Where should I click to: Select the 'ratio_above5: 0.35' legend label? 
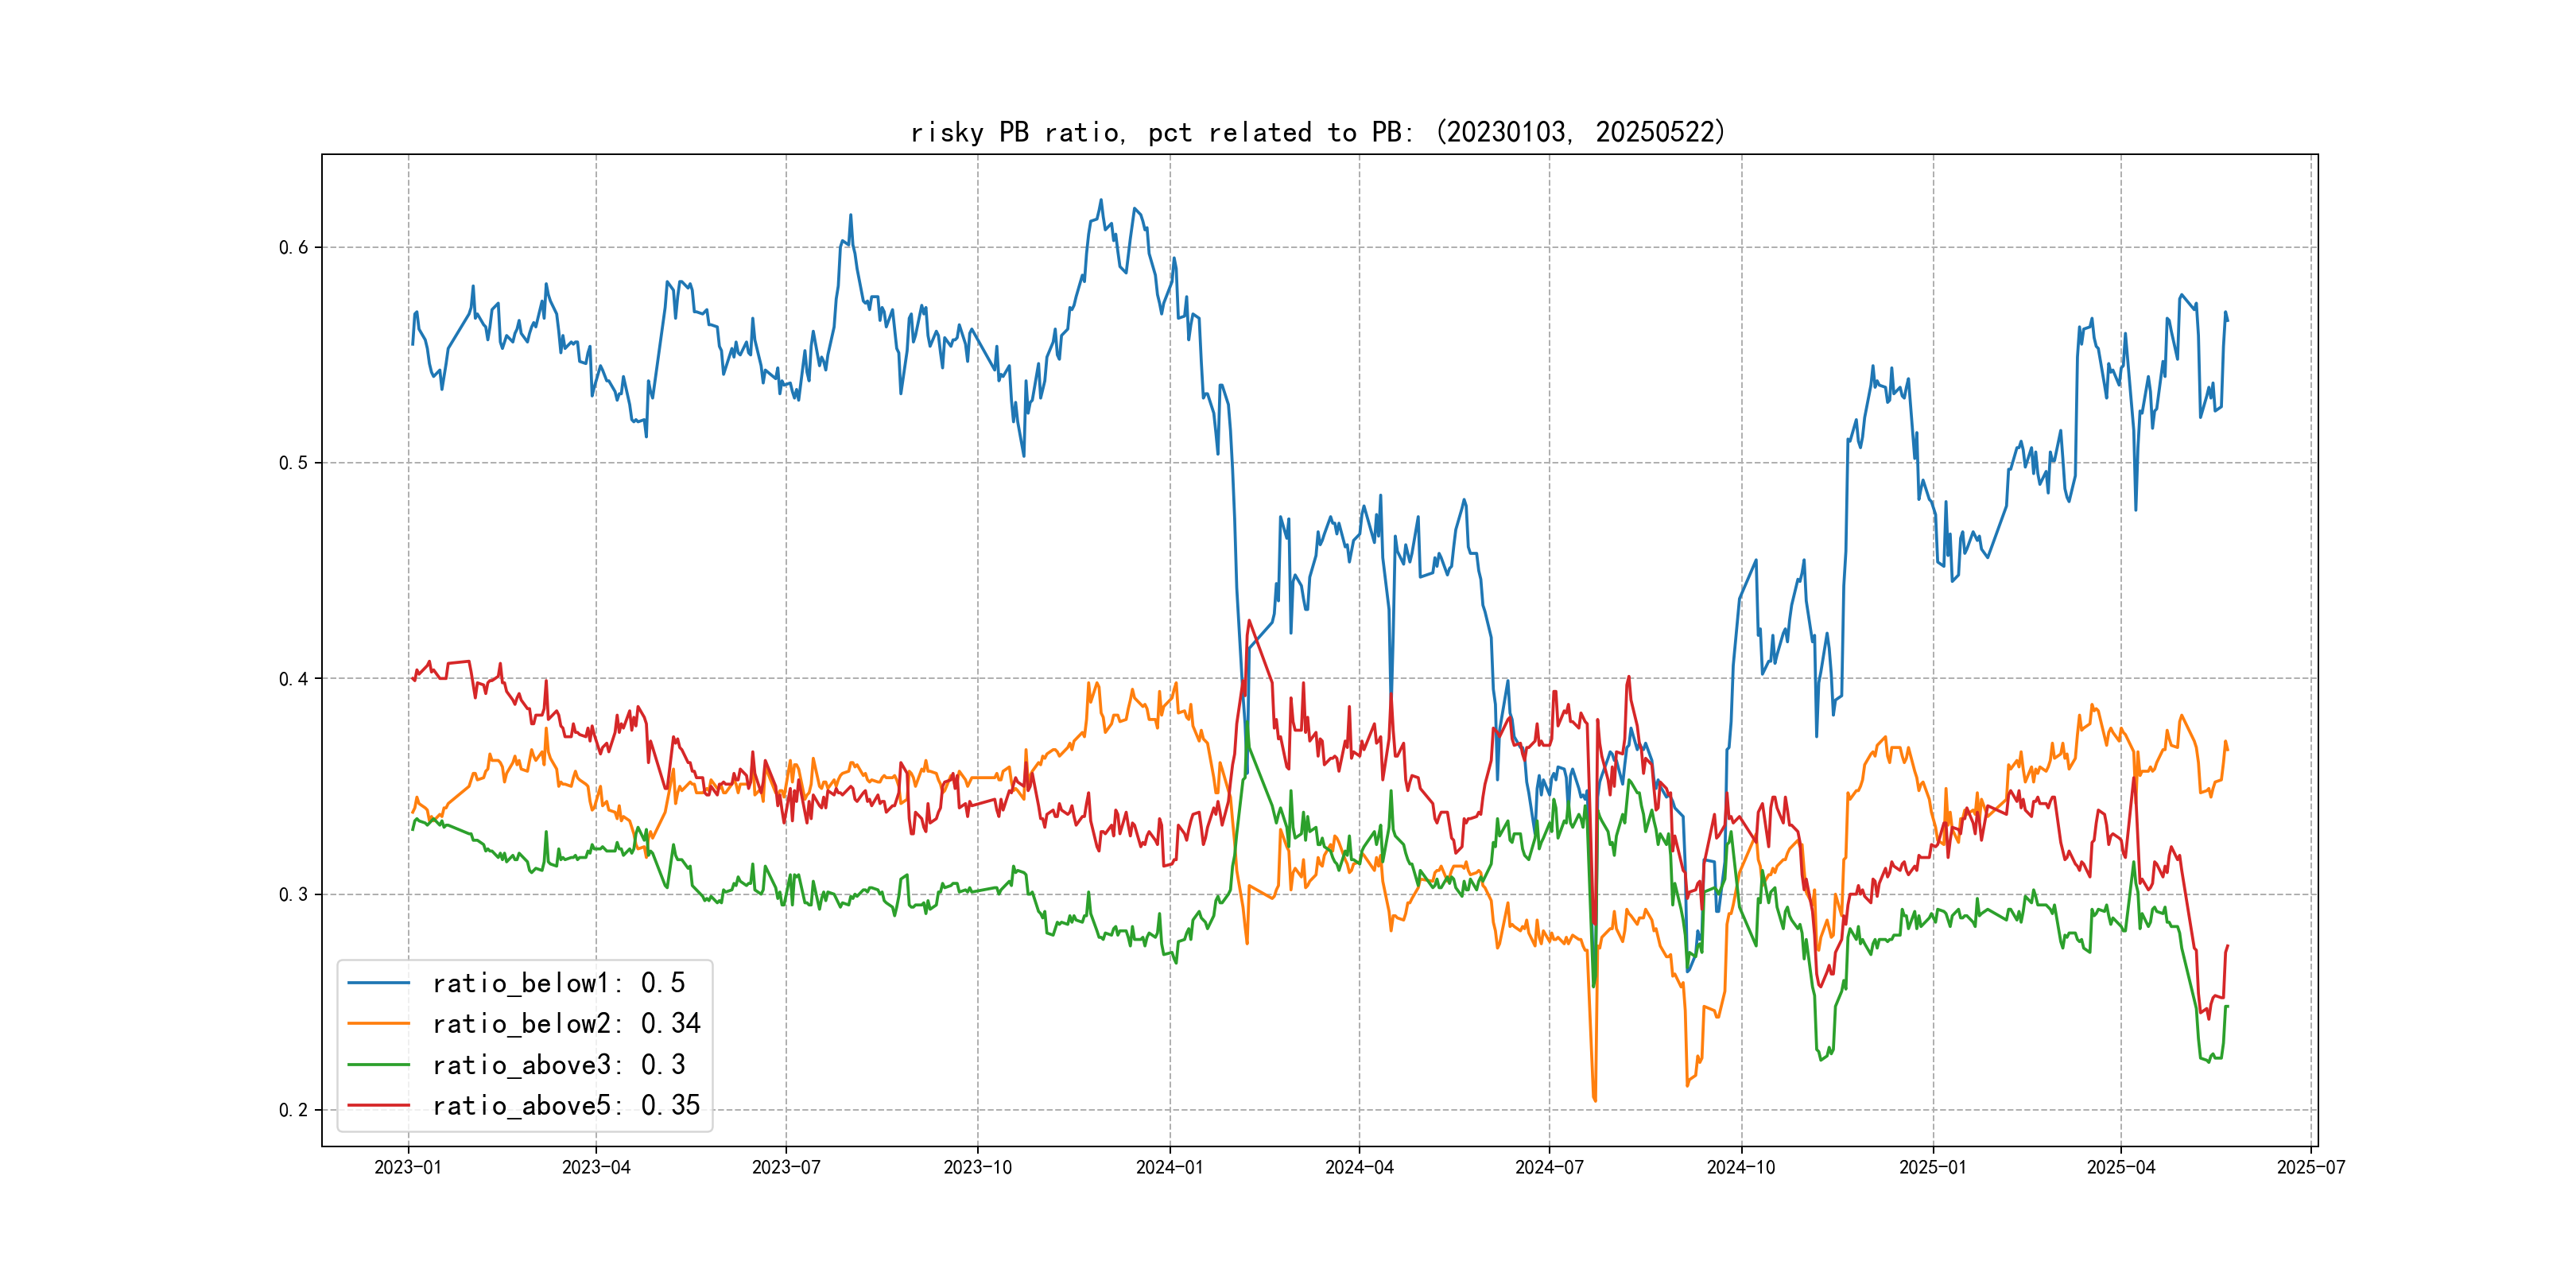566,1105
